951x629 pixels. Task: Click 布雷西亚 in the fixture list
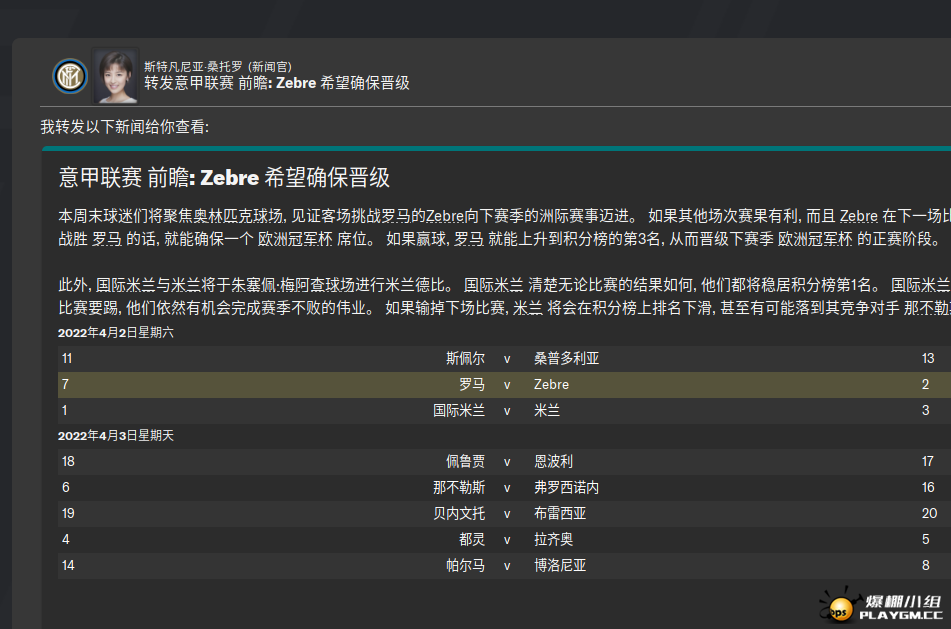click(x=560, y=514)
